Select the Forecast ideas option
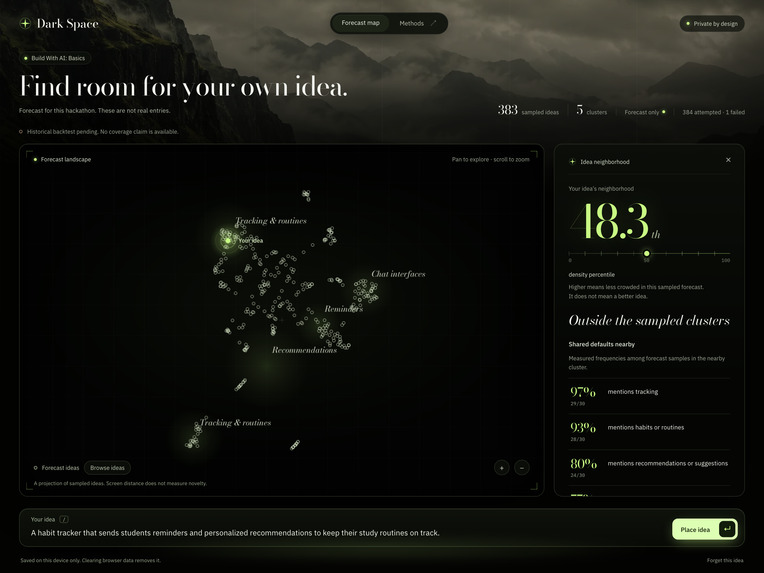Viewport: 764px width, 573px height. click(56, 468)
